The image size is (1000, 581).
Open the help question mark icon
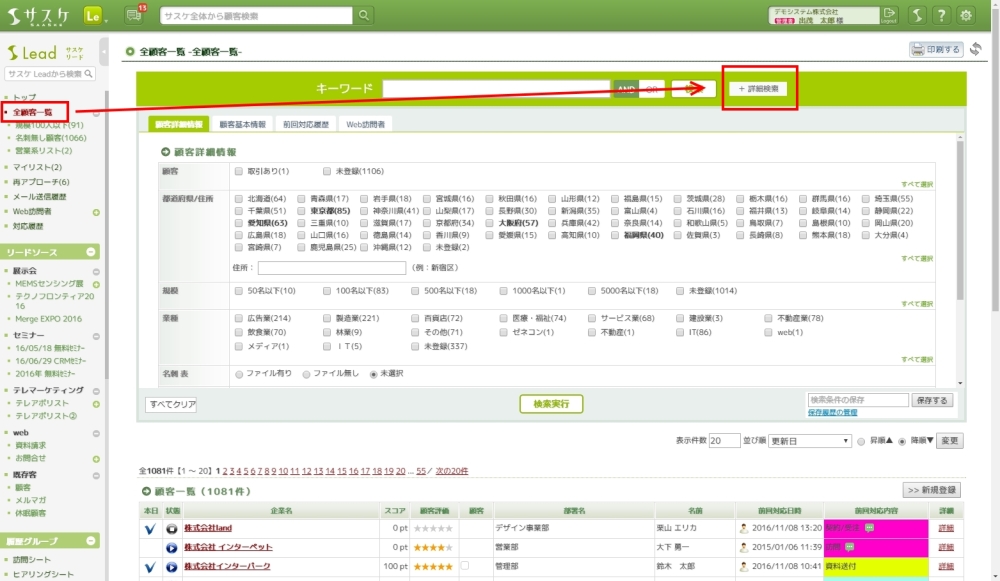click(x=940, y=15)
